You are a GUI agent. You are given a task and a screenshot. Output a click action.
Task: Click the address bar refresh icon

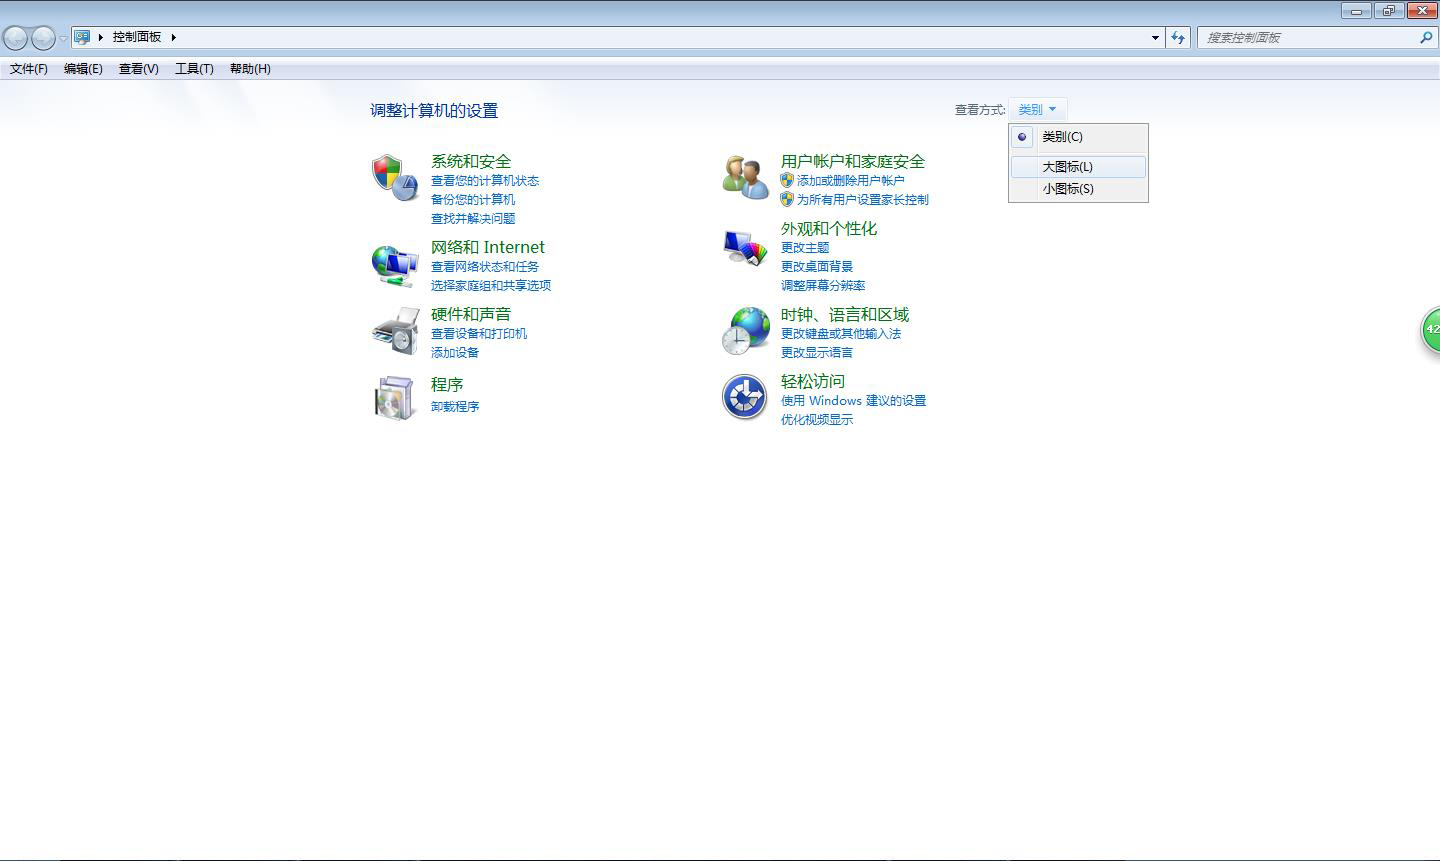point(1178,37)
